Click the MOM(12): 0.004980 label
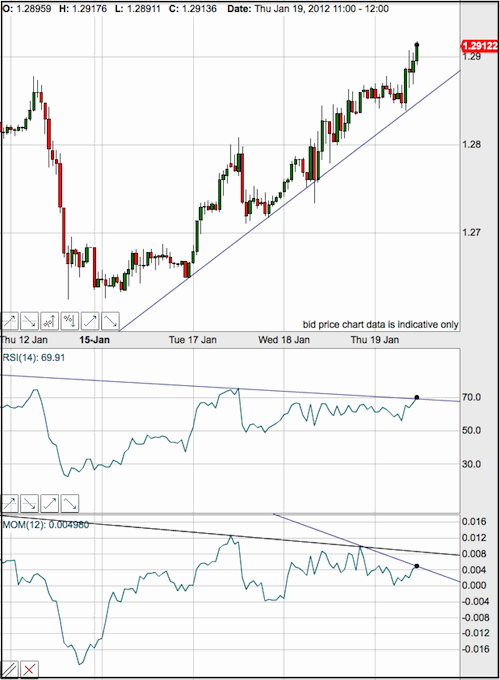 point(46,525)
